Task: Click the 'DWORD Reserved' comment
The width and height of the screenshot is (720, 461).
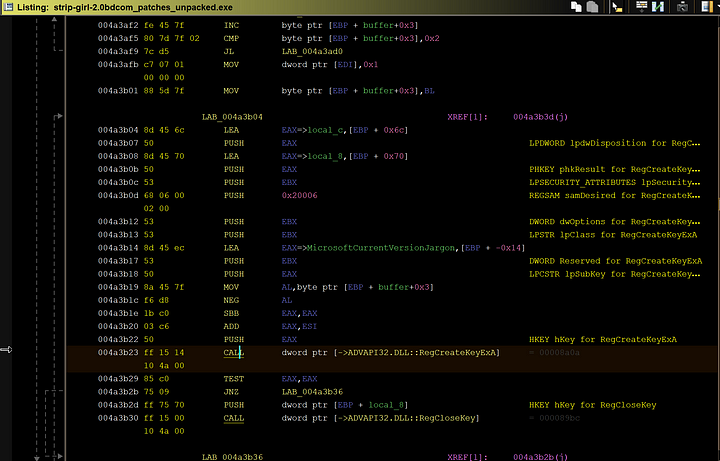Action: coord(615,261)
